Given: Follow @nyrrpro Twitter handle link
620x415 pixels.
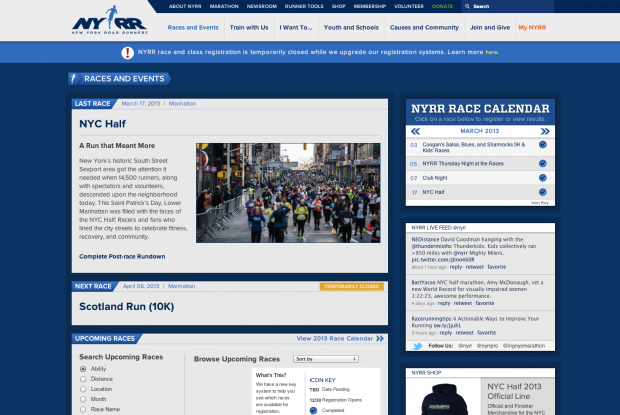Looking at the screenshot, I should [x=487, y=346].
